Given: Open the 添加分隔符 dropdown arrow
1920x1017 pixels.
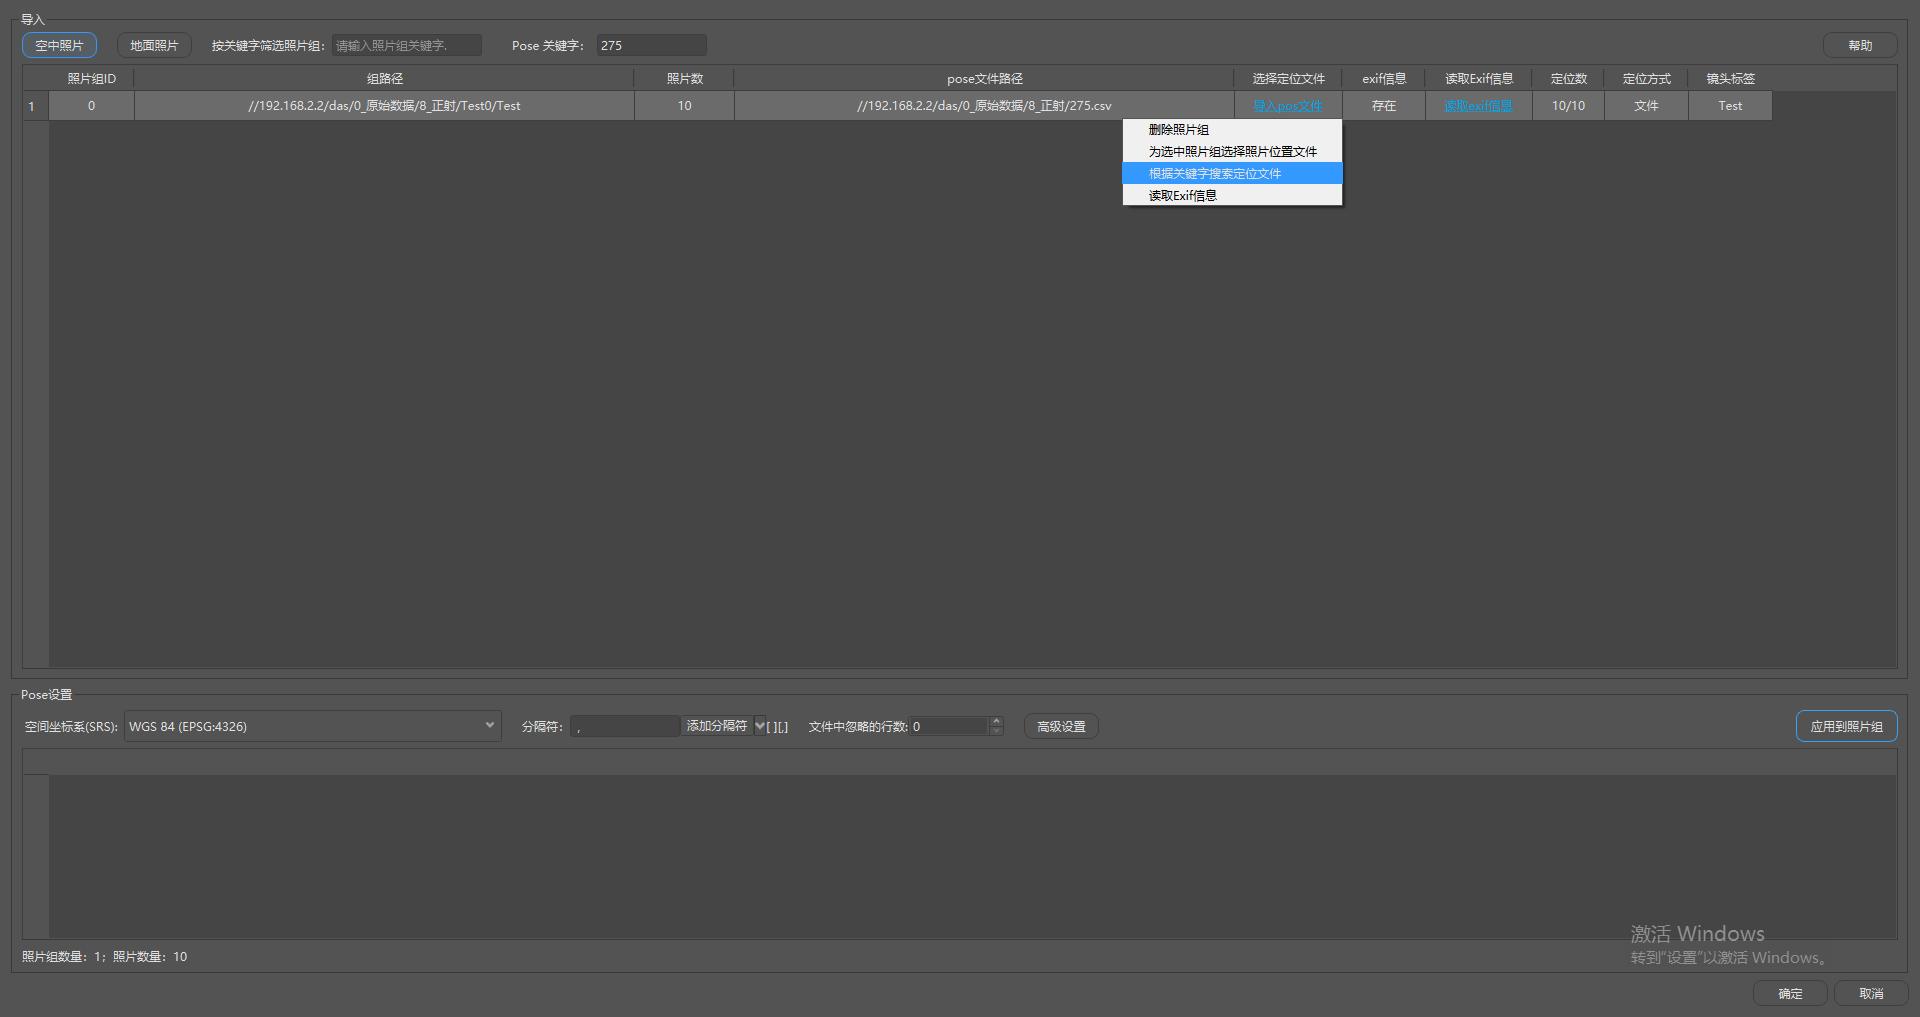Looking at the screenshot, I should tap(760, 726).
